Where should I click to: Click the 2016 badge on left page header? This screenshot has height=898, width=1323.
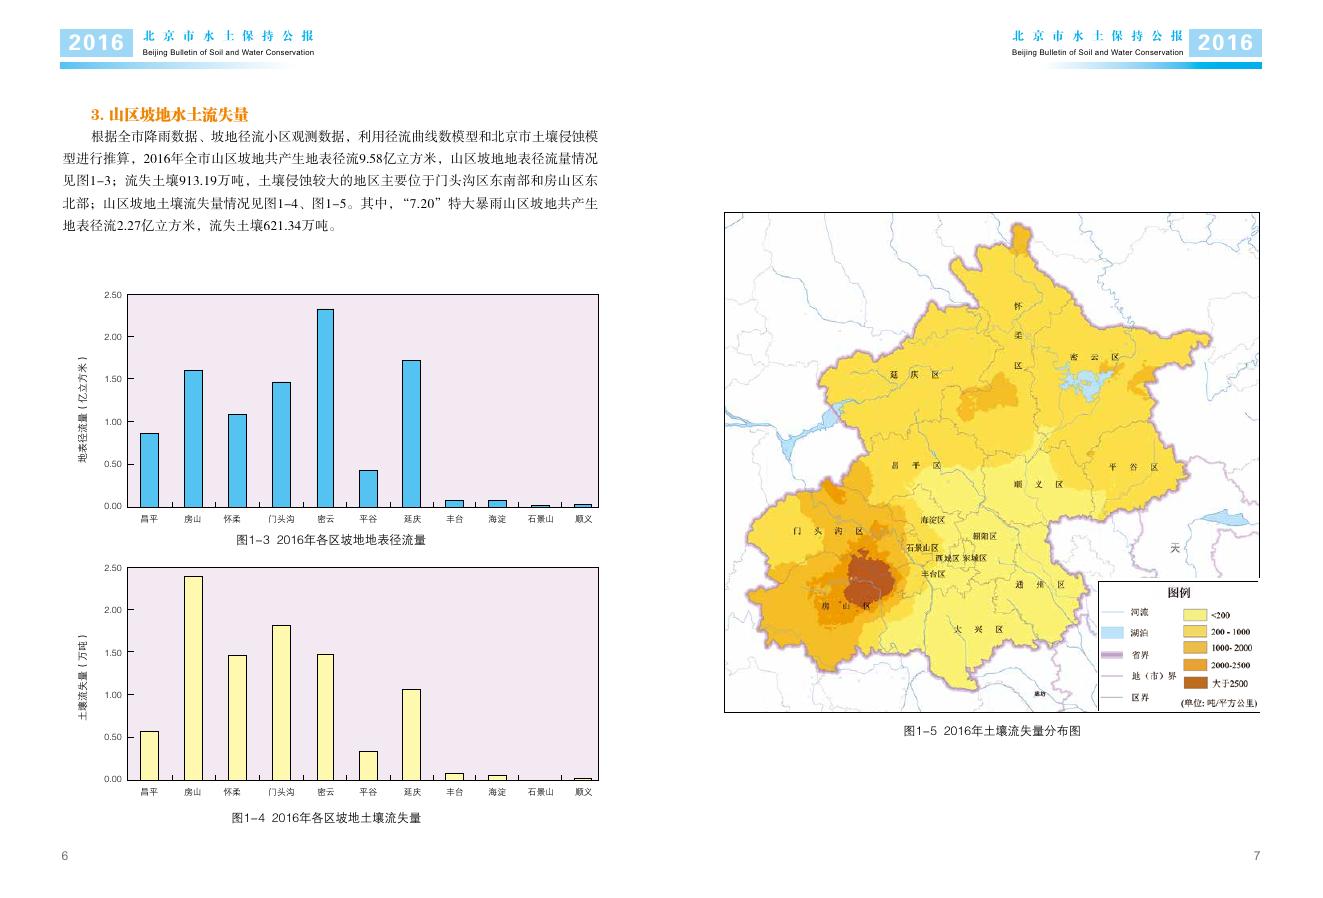97,42
